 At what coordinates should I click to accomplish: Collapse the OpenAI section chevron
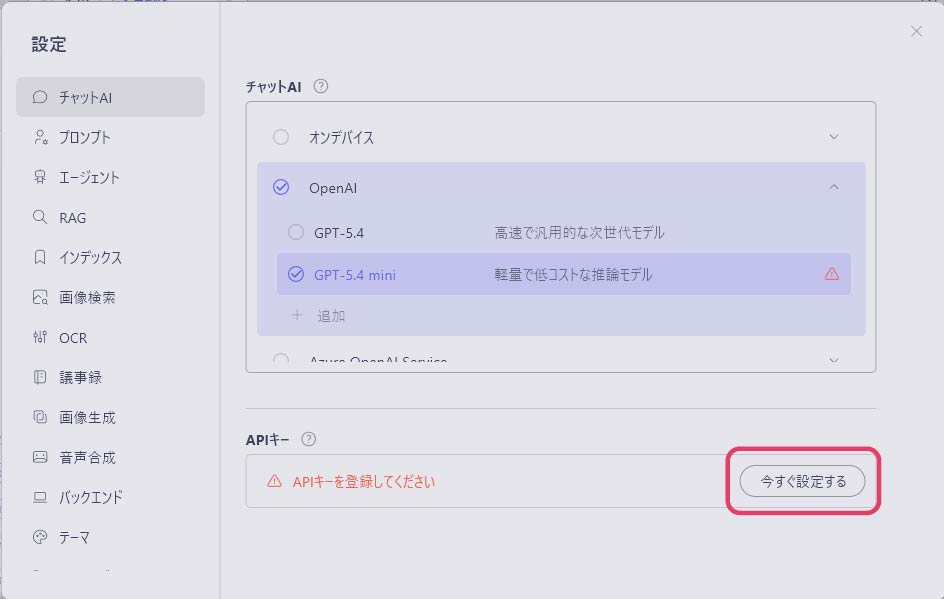coord(834,187)
